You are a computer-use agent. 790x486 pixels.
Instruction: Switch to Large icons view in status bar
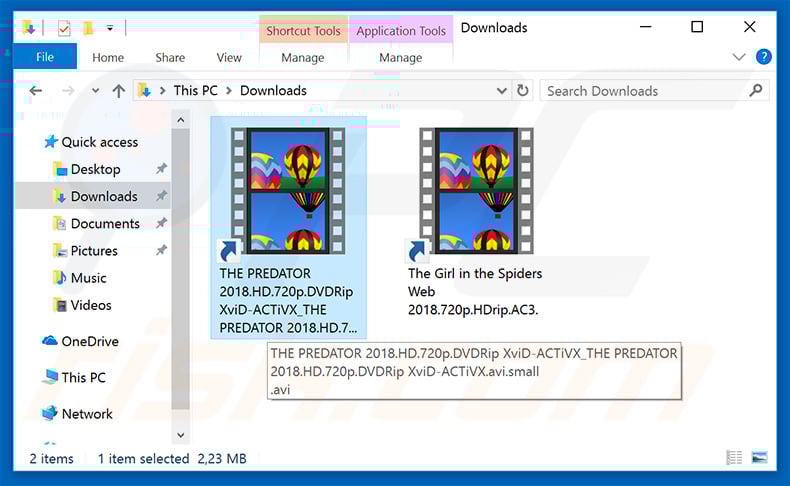coord(759,457)
